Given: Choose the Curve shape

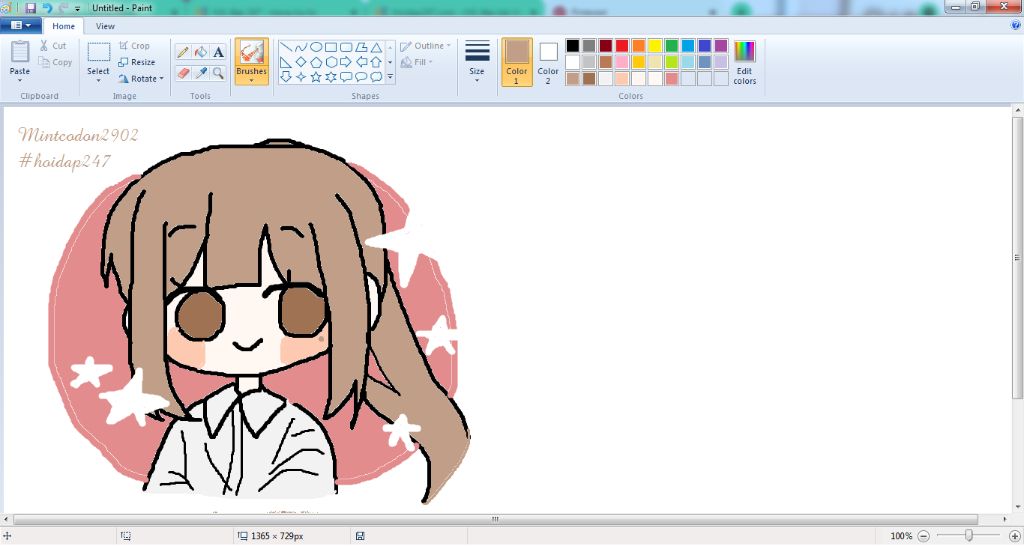Looking at the screenshot, I should click(x=300, y=47).
